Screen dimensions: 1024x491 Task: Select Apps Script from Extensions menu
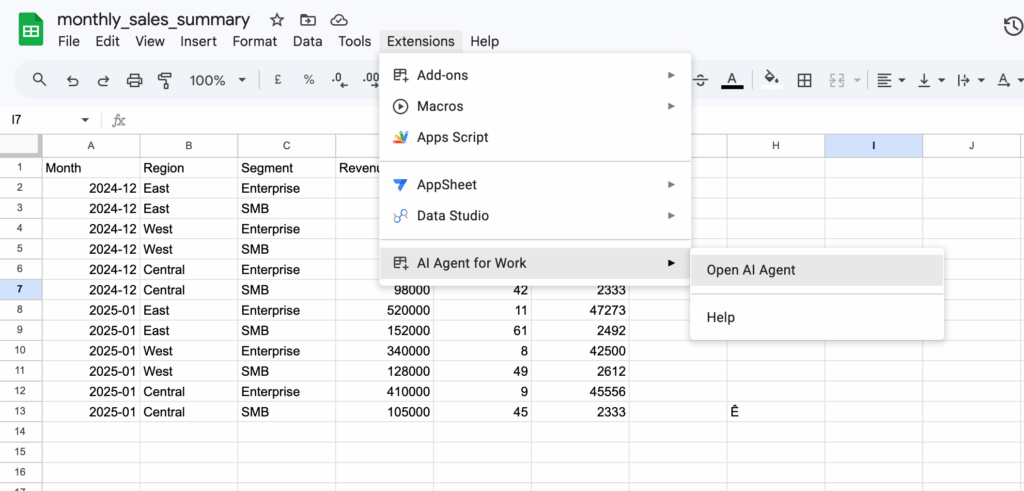pos(536,137)
